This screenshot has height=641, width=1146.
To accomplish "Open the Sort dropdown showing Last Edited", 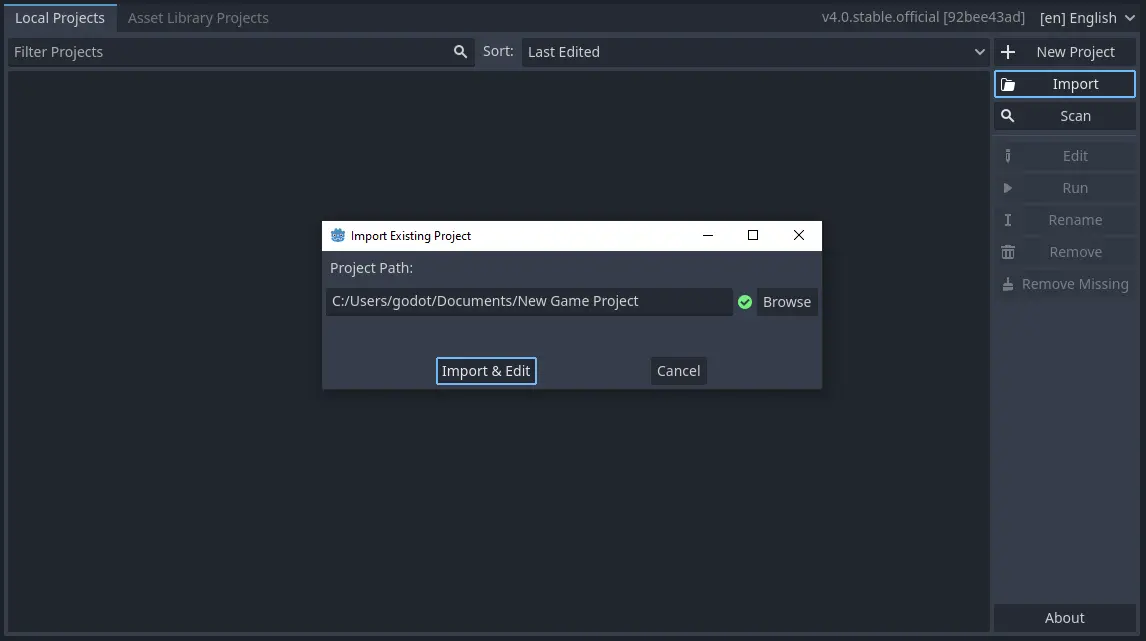I will click(756, 52).
